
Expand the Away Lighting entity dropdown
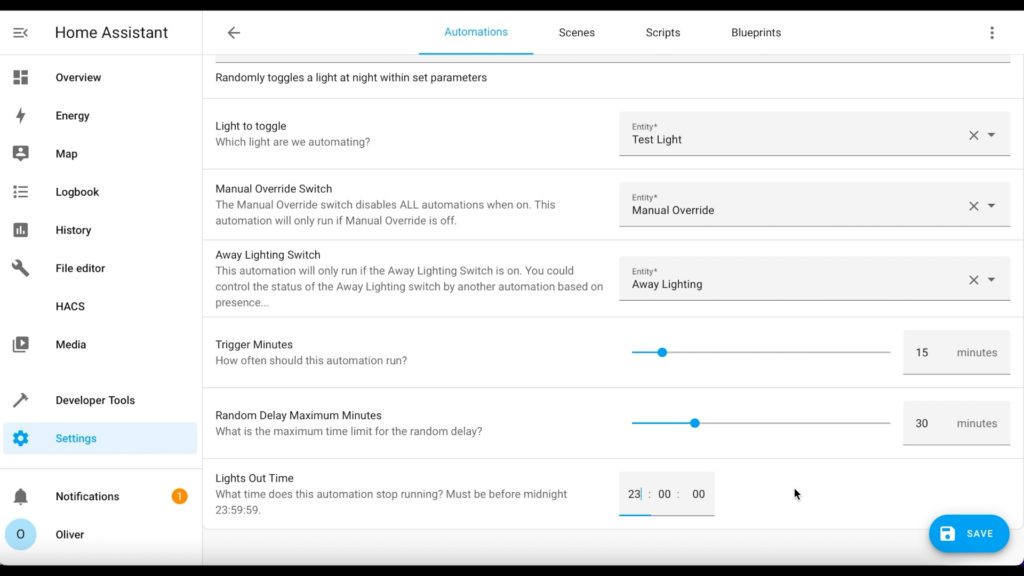click(x=991, y=280)
